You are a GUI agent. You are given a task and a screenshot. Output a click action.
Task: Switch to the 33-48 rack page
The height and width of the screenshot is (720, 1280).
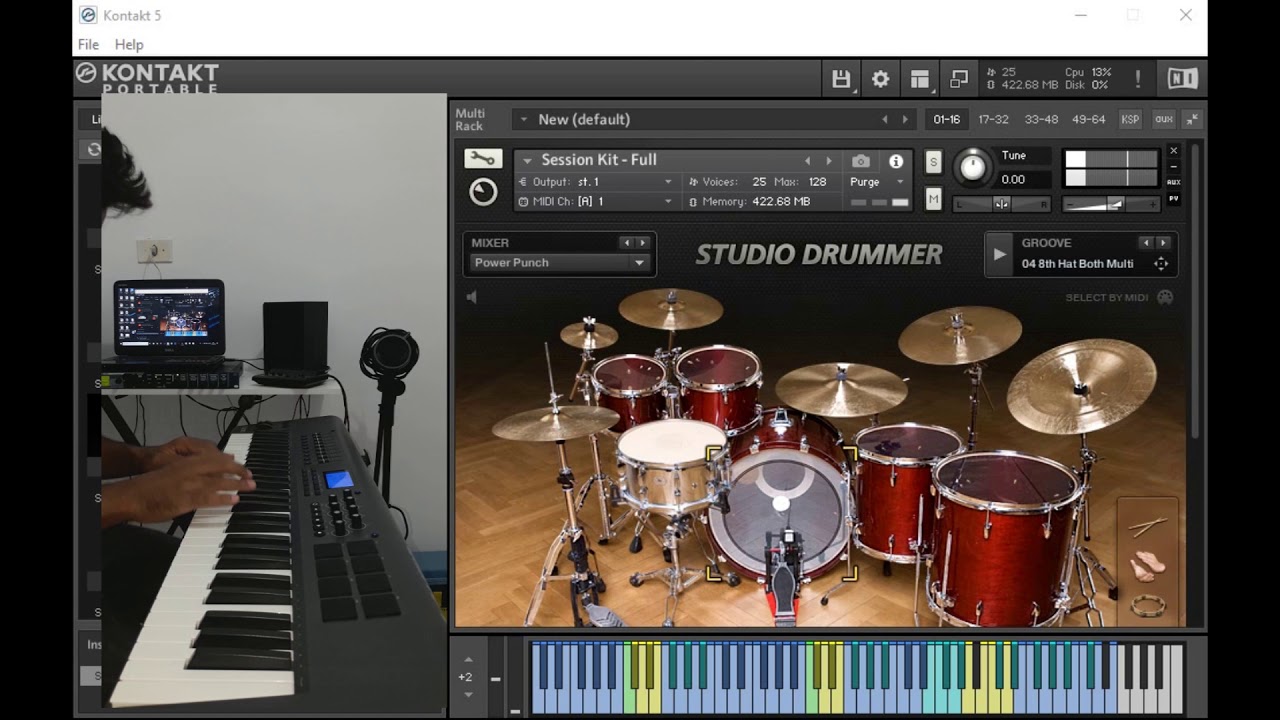pos(1041,119)
